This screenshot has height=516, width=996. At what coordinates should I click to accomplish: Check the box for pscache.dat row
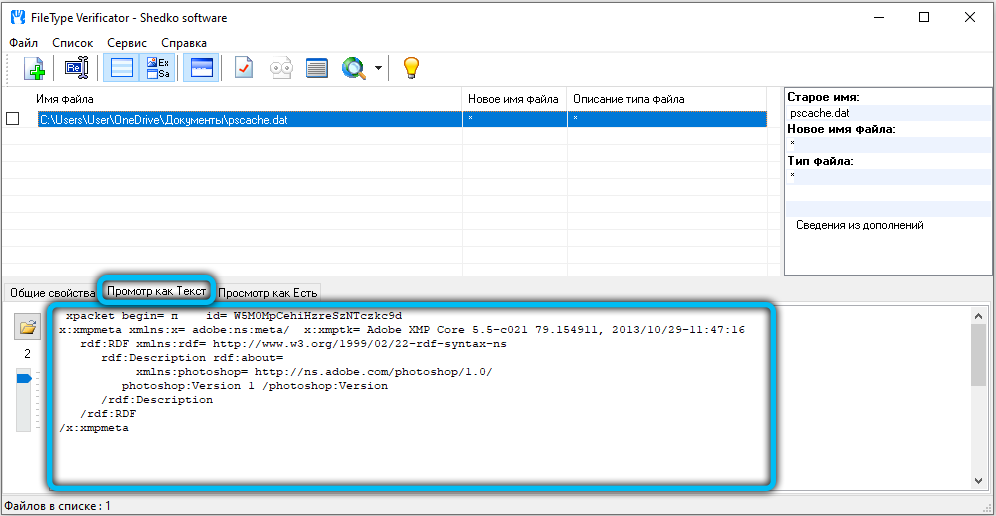tap(13, 119)
